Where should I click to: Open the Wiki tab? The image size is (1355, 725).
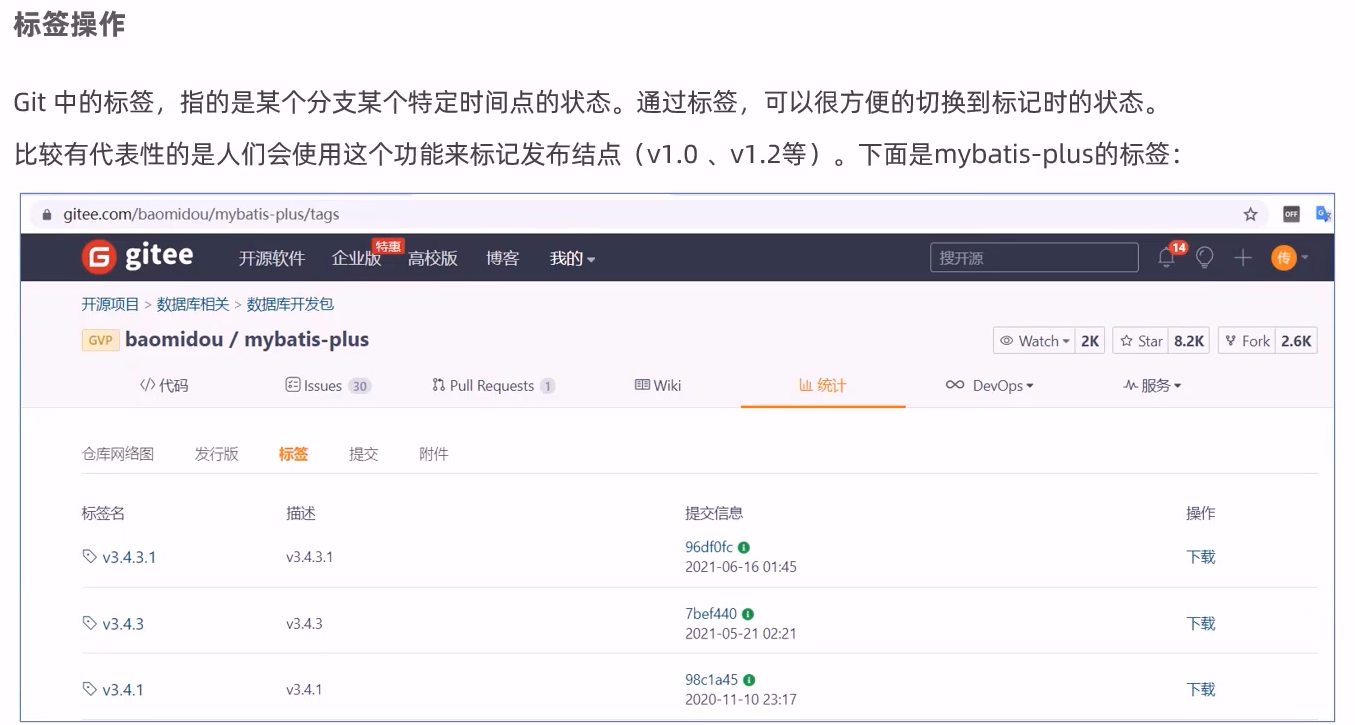coord(658,385)
